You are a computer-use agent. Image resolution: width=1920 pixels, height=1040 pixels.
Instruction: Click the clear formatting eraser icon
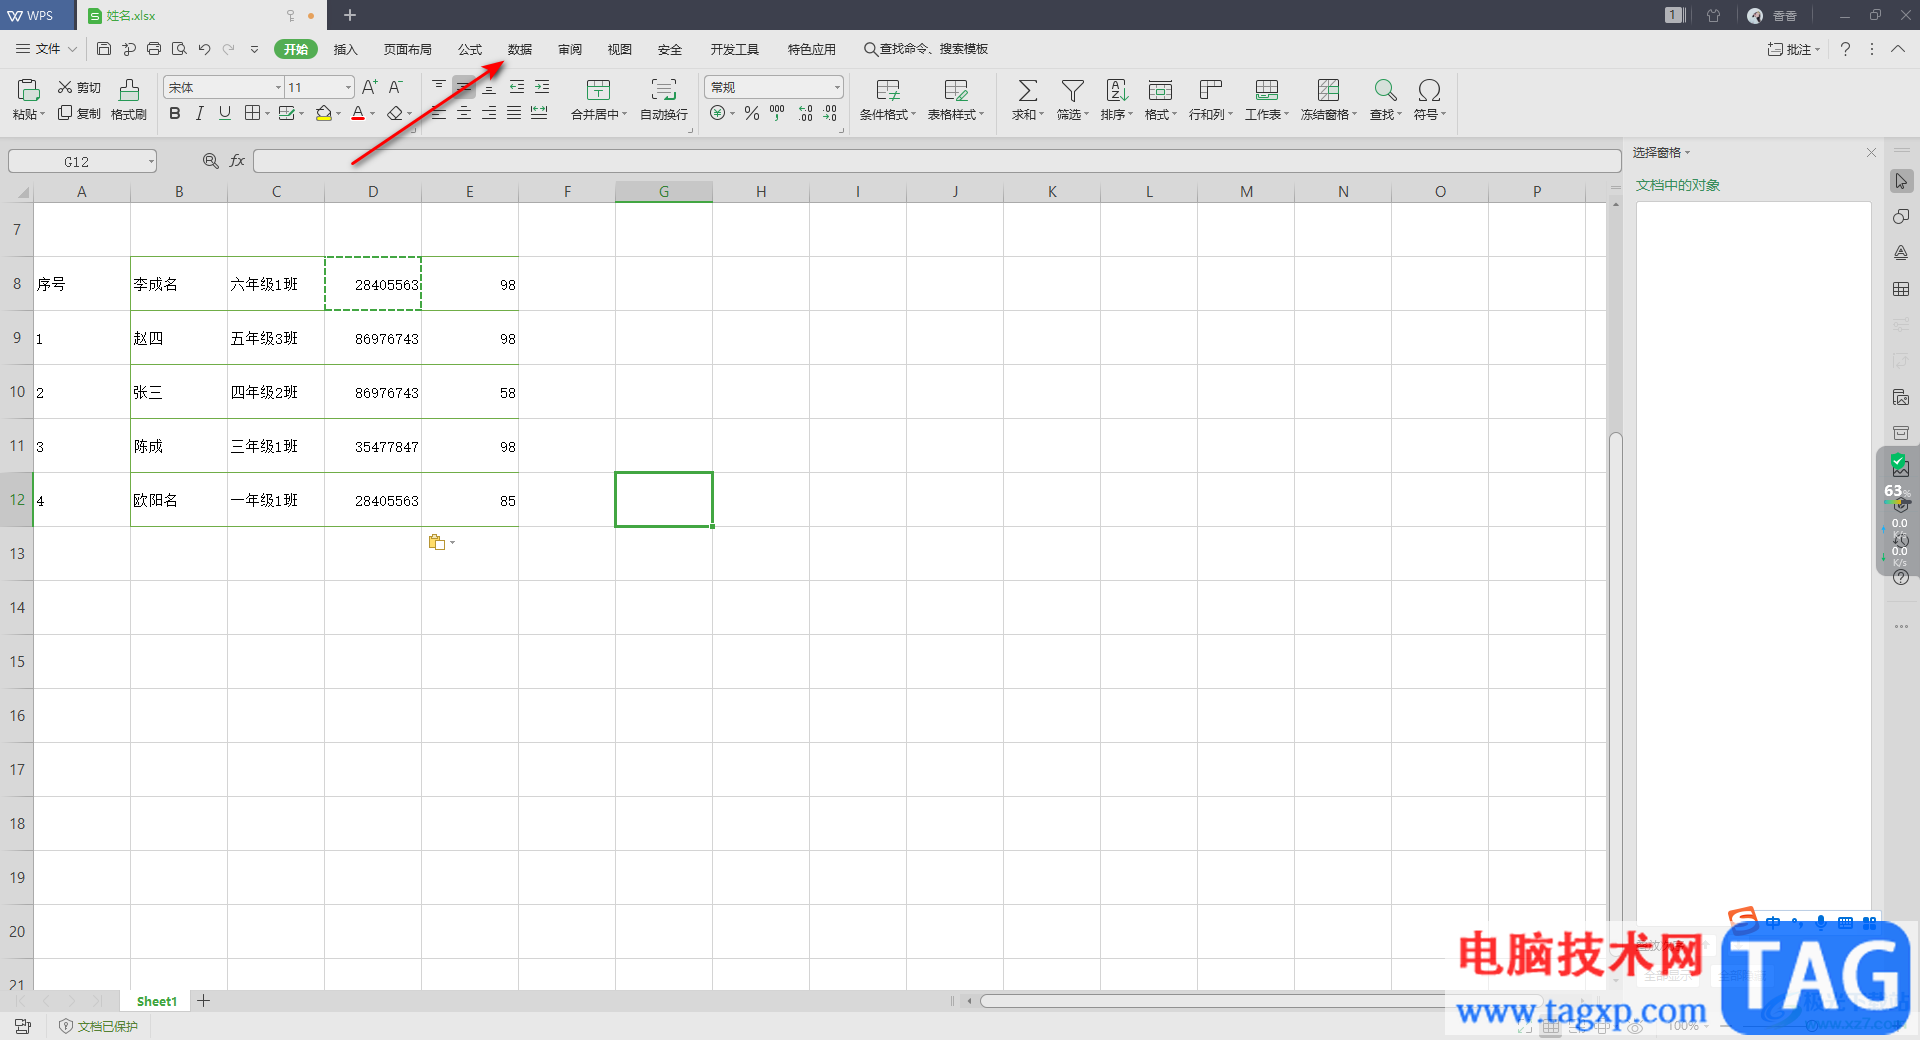click(395, 113)
